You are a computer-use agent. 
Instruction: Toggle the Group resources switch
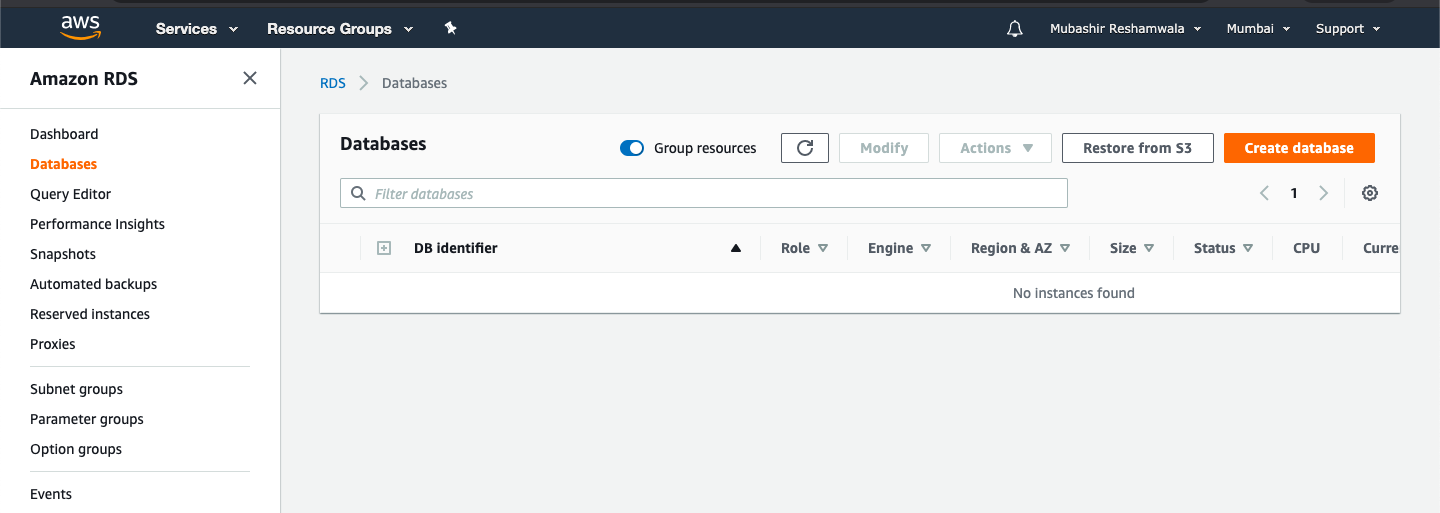coord(632,148)
